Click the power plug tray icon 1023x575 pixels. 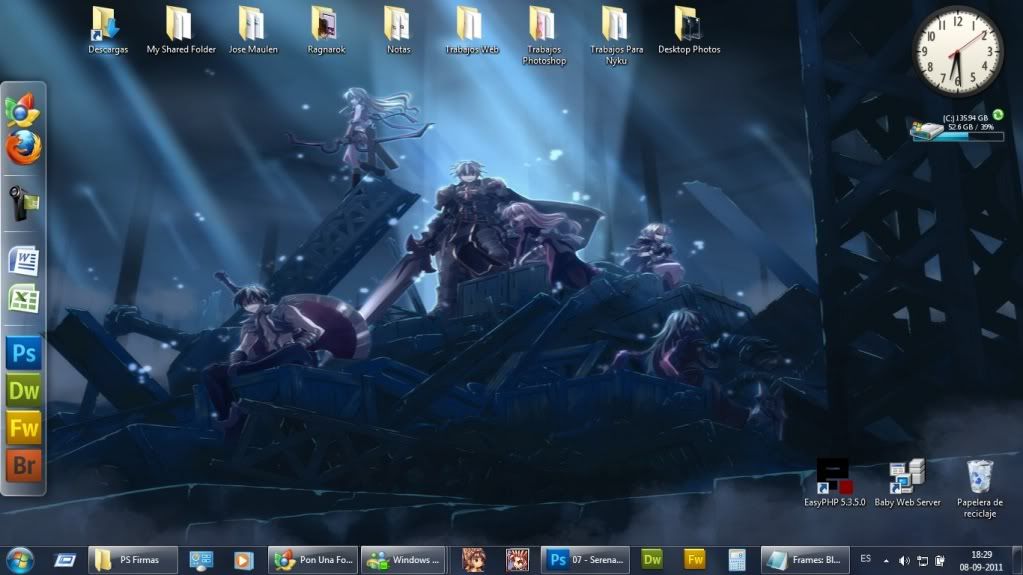tap(939, 561)
